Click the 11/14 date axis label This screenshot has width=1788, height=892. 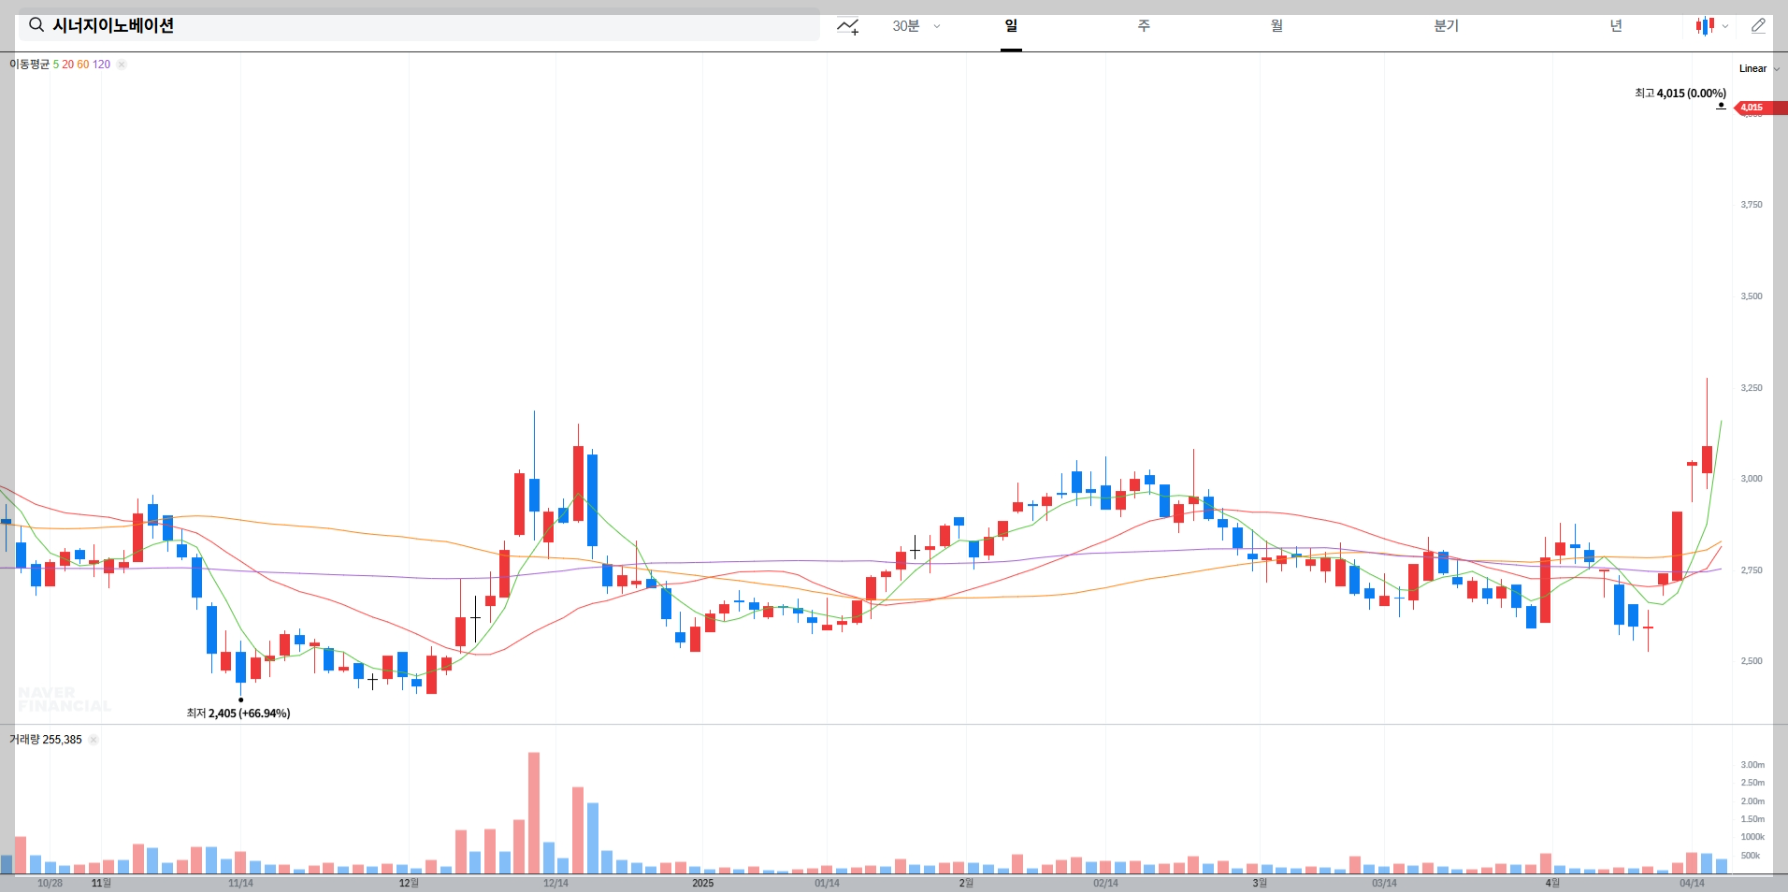[x=241, y=883]
